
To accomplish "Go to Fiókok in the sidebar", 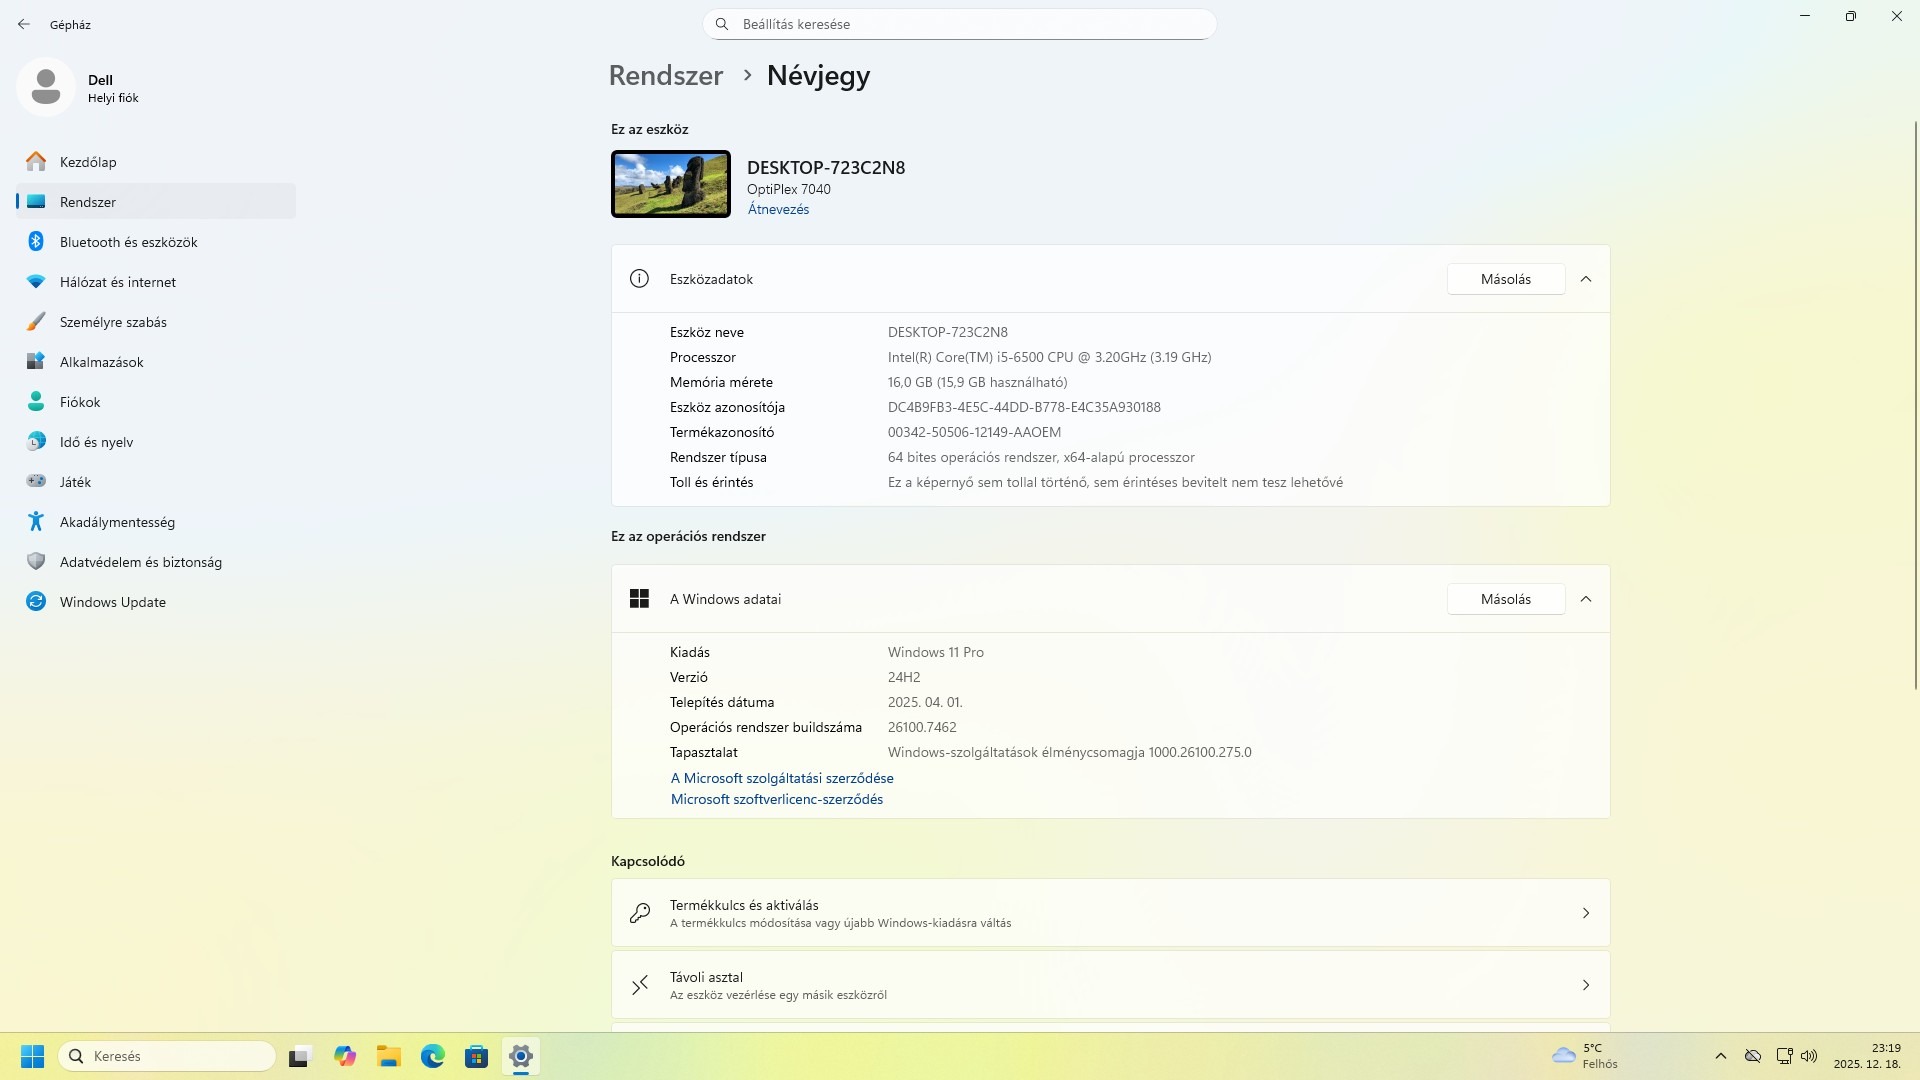I will pyautogui.click(x=80, y=402).
